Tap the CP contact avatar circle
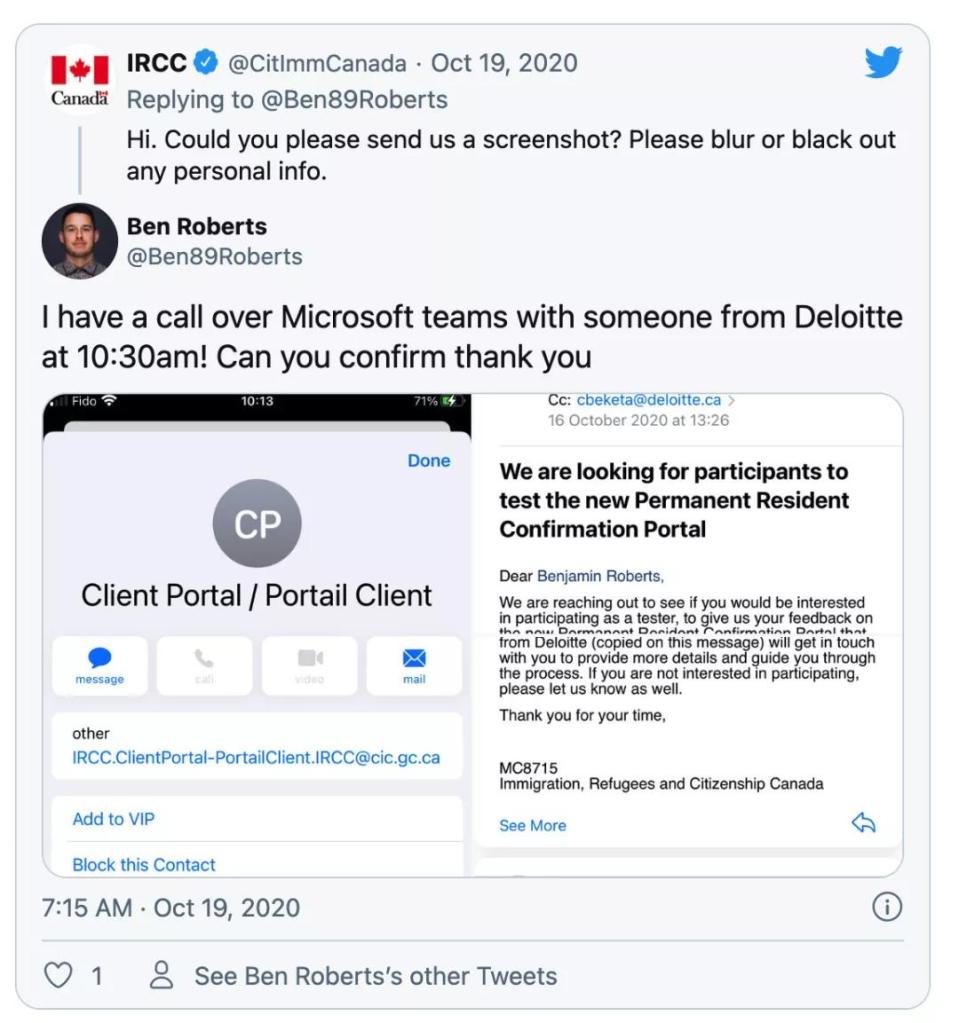The image size is (959, 1023). coord(257,524)
